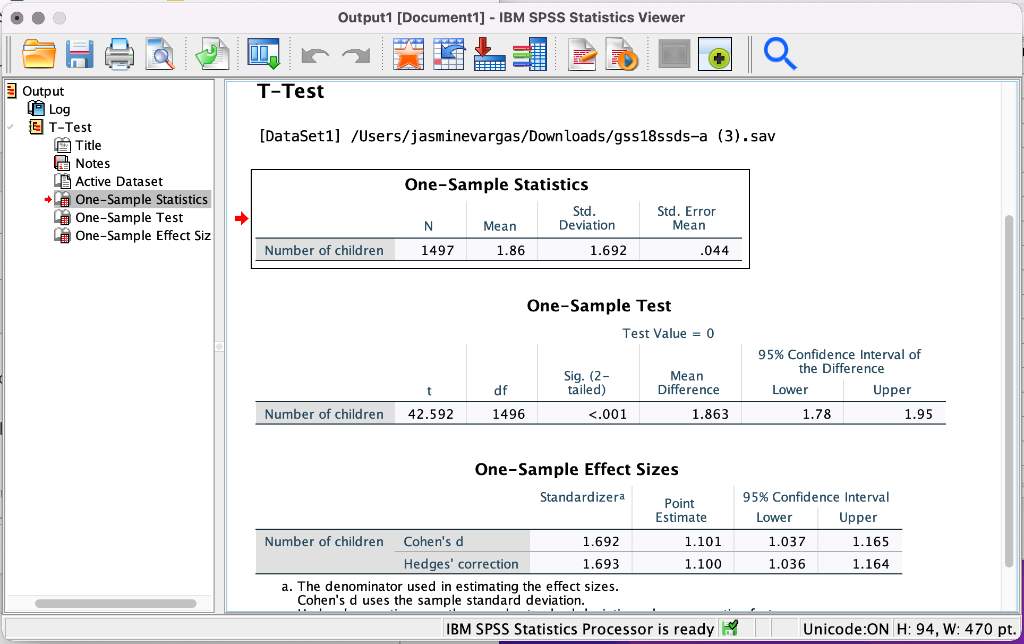Image resolution: width=1024 pixels, height=644 pixels.
Task: Create or edit autoscript with pencil page icon
Action: click(583, 54)
